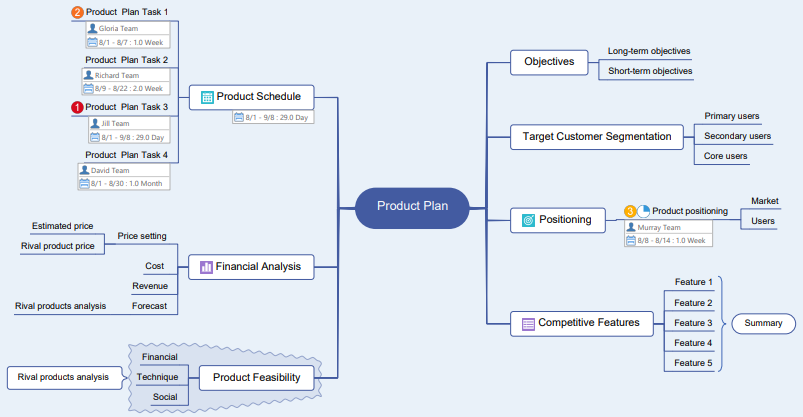The image size is (803, 417).
Task: Select the Product Feasibility node
Action: click(x=256, y=377)
